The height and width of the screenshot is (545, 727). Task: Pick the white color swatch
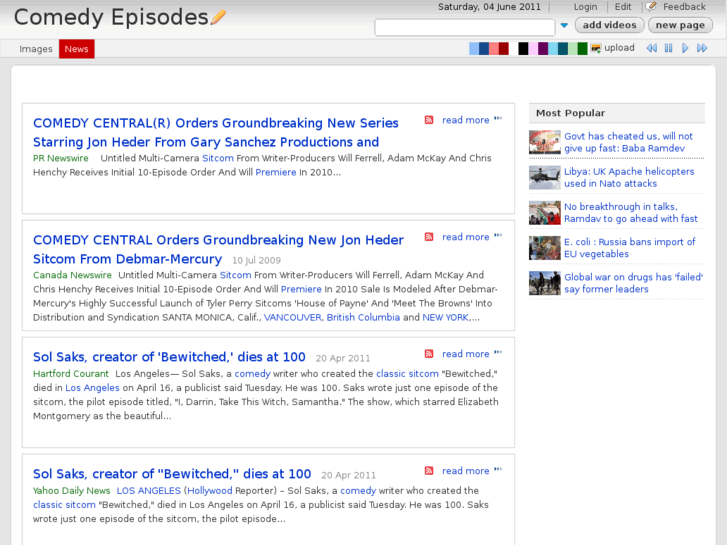point(514,48)
